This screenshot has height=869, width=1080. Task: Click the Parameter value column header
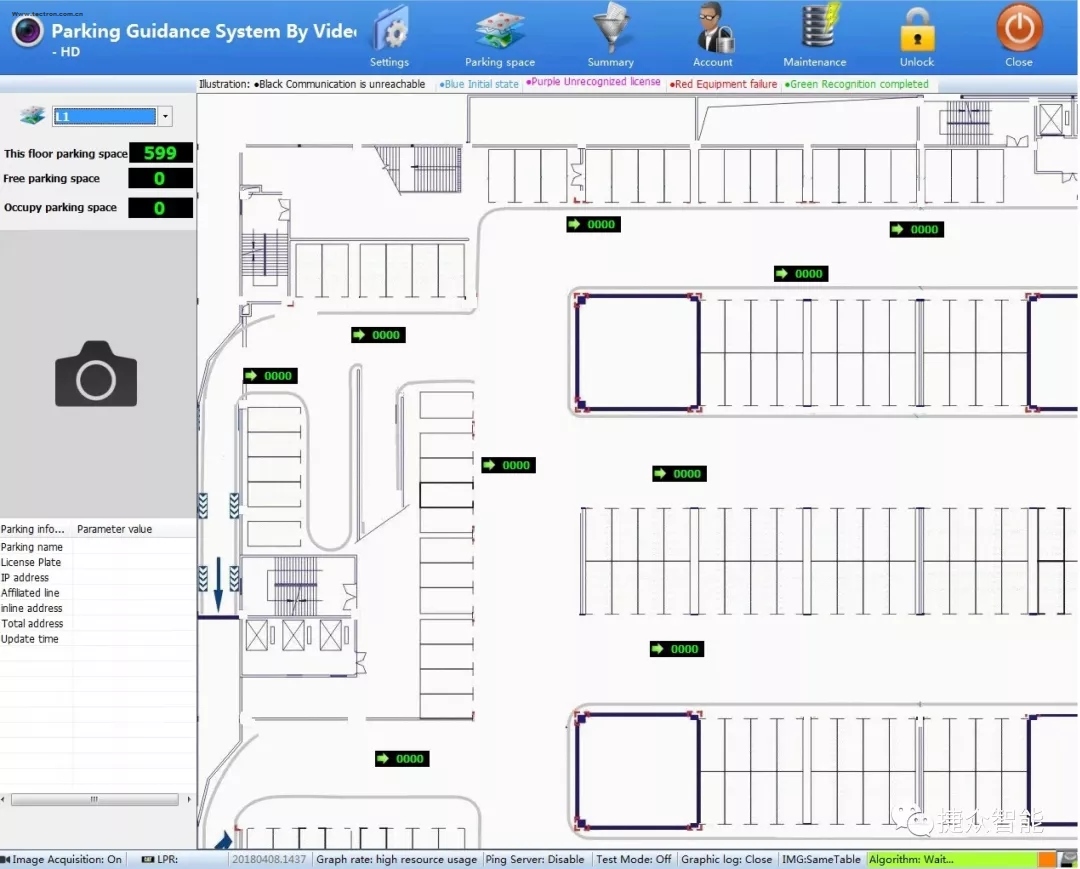coord(134,529)
